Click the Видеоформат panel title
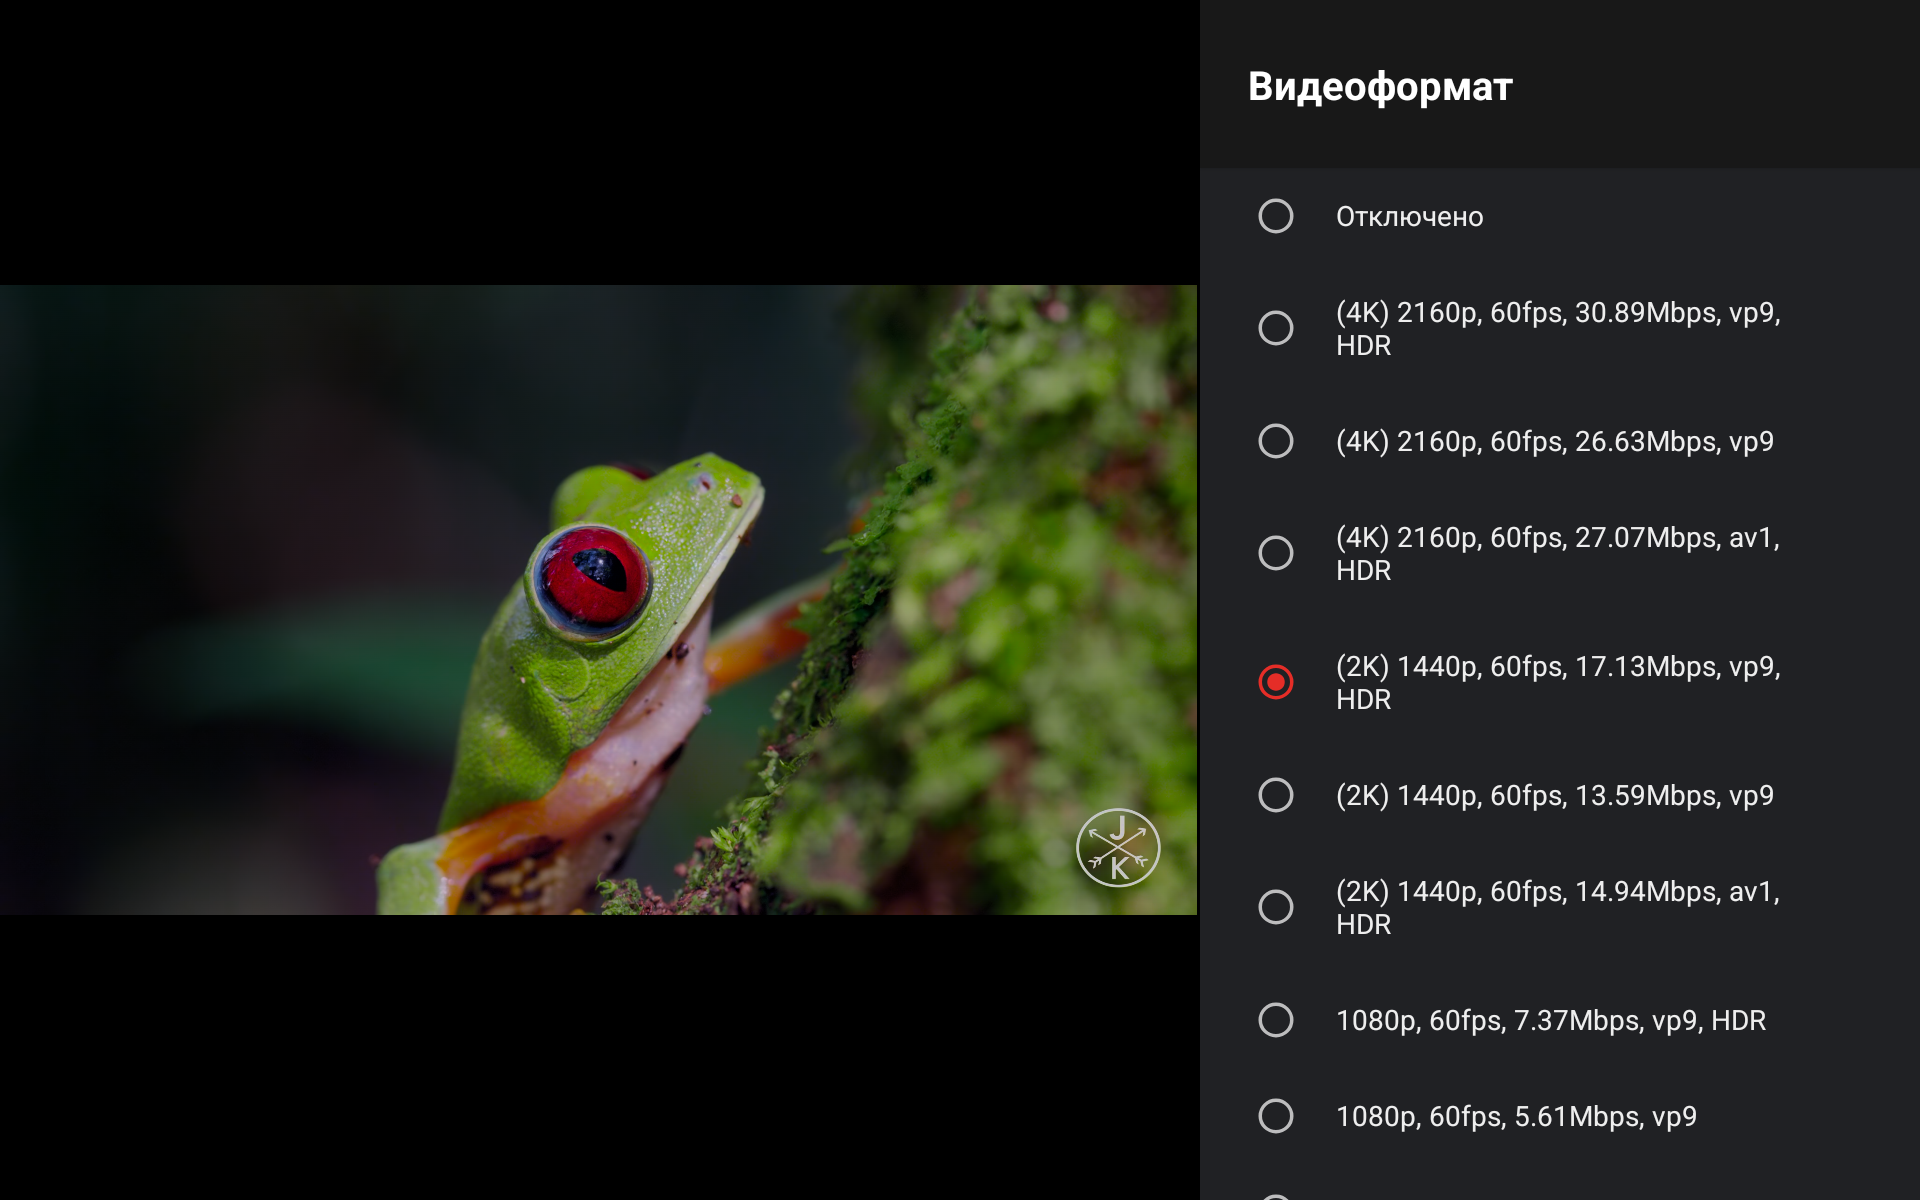 [x=1380, y=87]
